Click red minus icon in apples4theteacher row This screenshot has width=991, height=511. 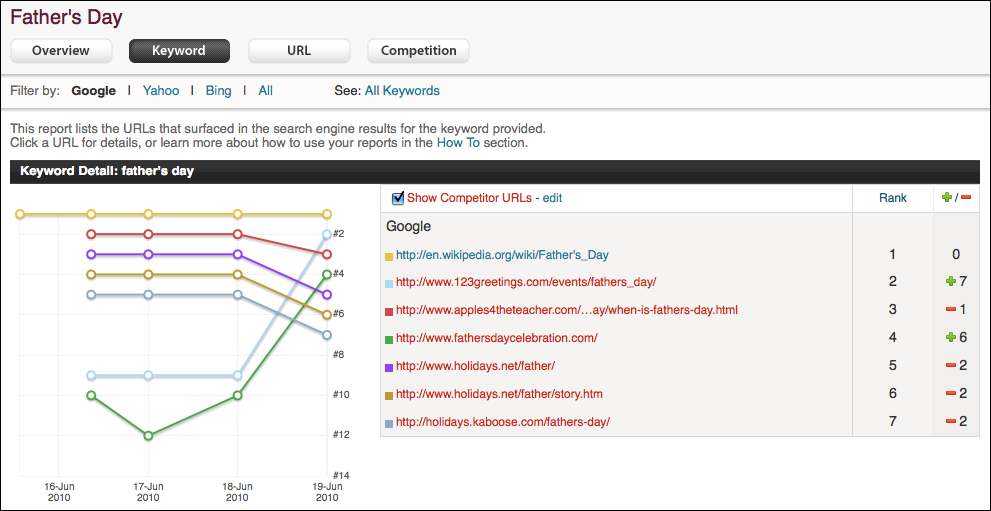point(950,310)
